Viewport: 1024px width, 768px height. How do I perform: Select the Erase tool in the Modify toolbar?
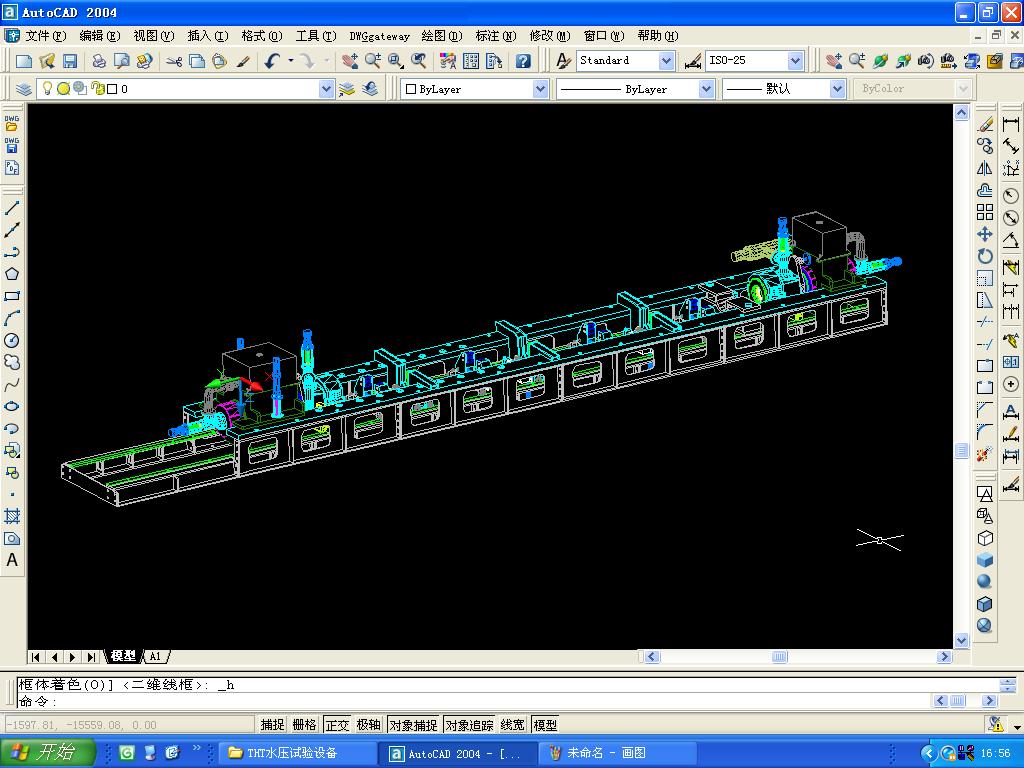click(x=985, y=124)
